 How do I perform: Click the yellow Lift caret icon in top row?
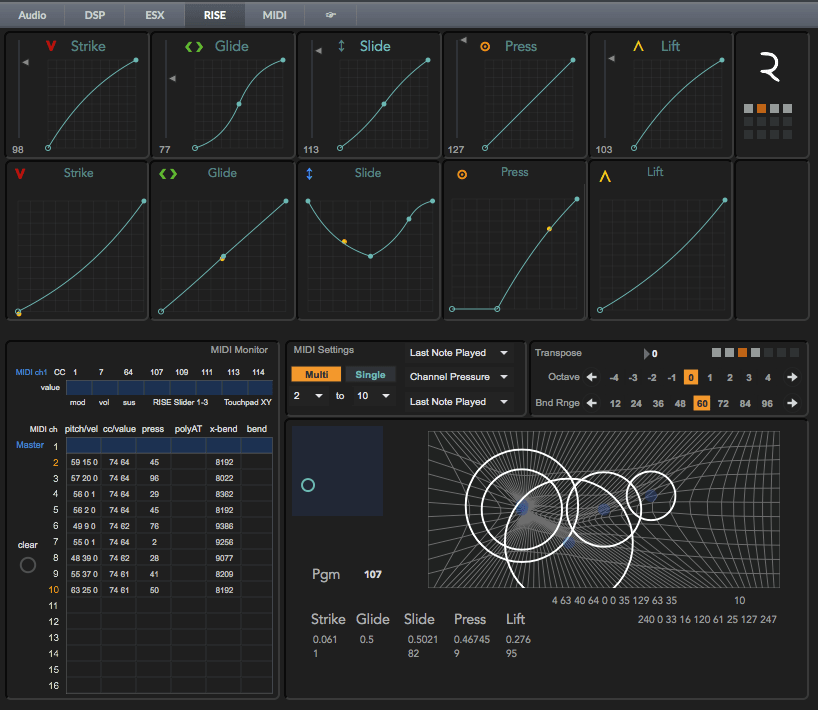tap(638, 47)
